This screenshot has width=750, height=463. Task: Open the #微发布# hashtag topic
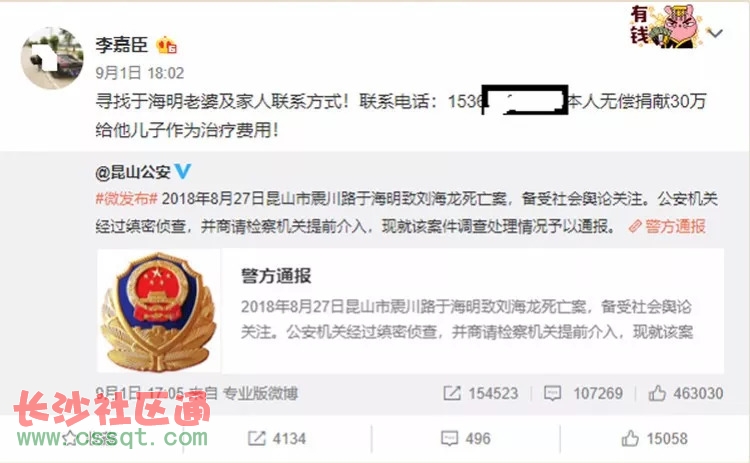pyautogui.click(x=126, y=199)
